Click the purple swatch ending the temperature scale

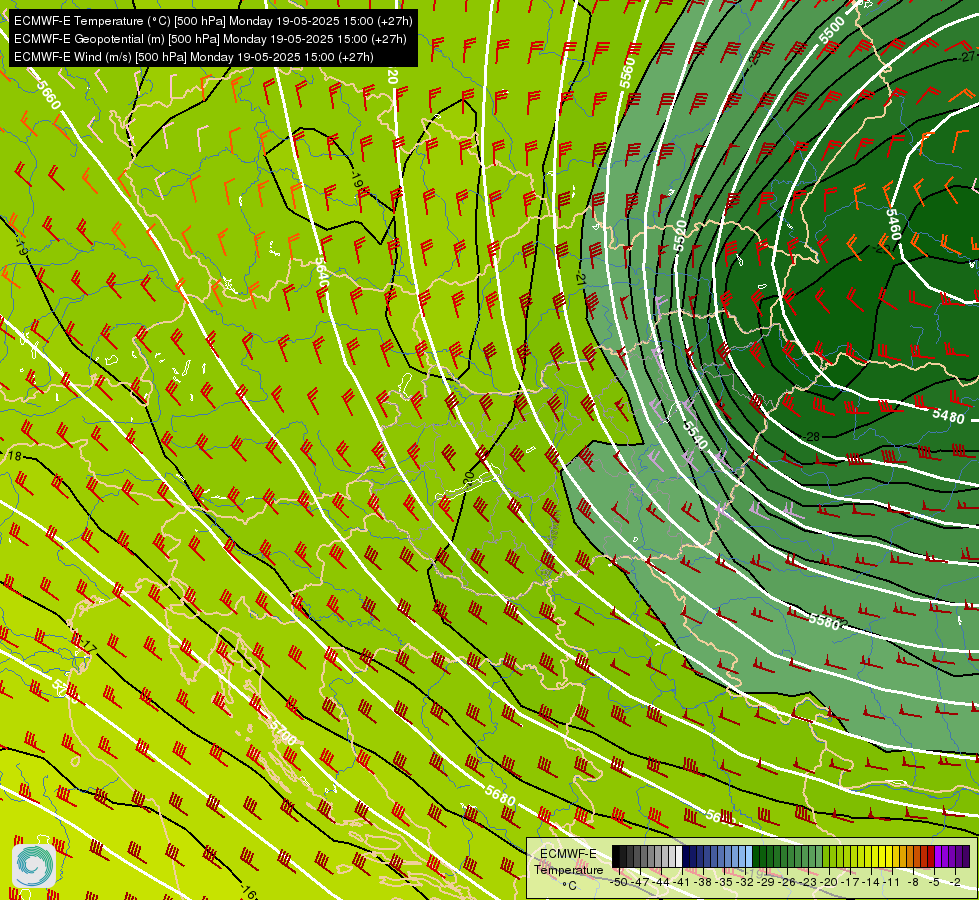coord(966,856)
